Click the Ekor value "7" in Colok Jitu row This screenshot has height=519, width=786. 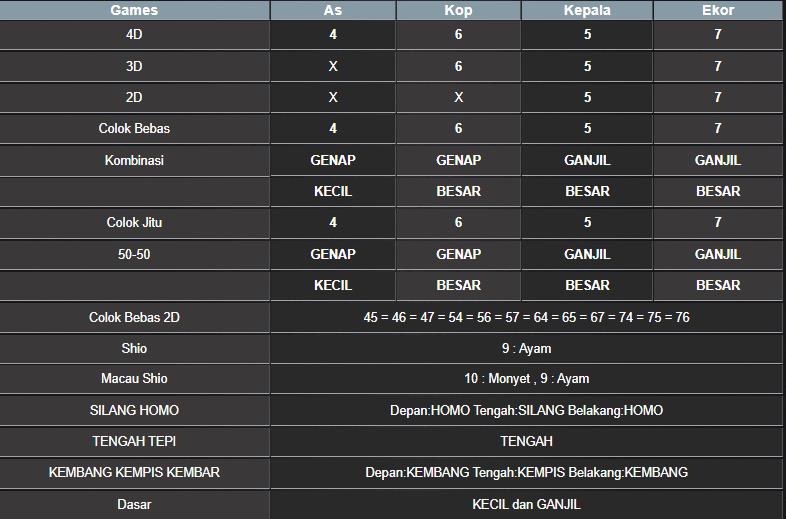[x=718, y=222]
